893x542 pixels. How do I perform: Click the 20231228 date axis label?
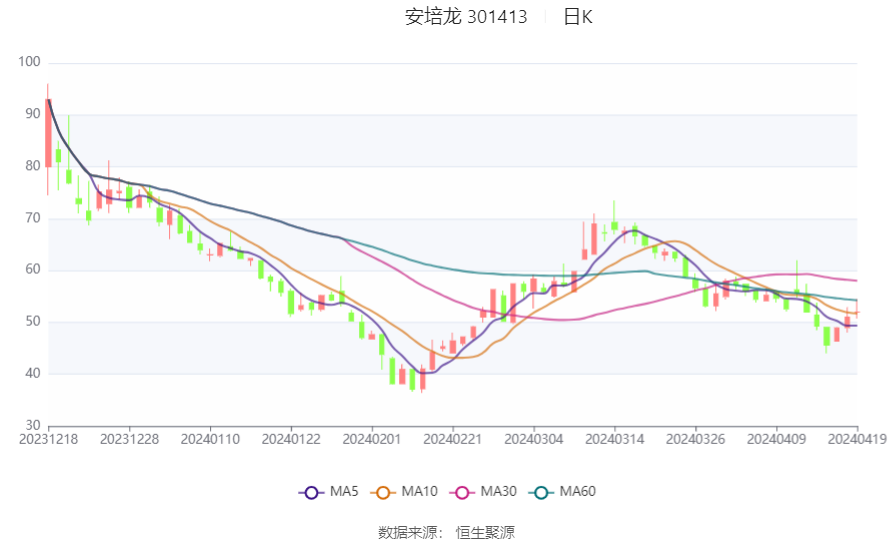tap(129, 440)
